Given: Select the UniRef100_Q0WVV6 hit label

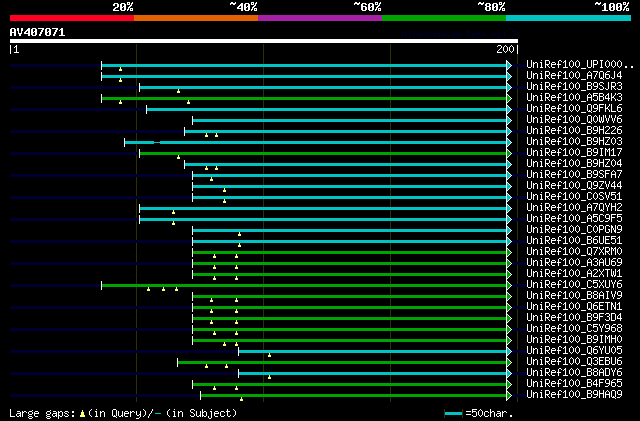Looking at the screenshot, I should click(574, 120).
